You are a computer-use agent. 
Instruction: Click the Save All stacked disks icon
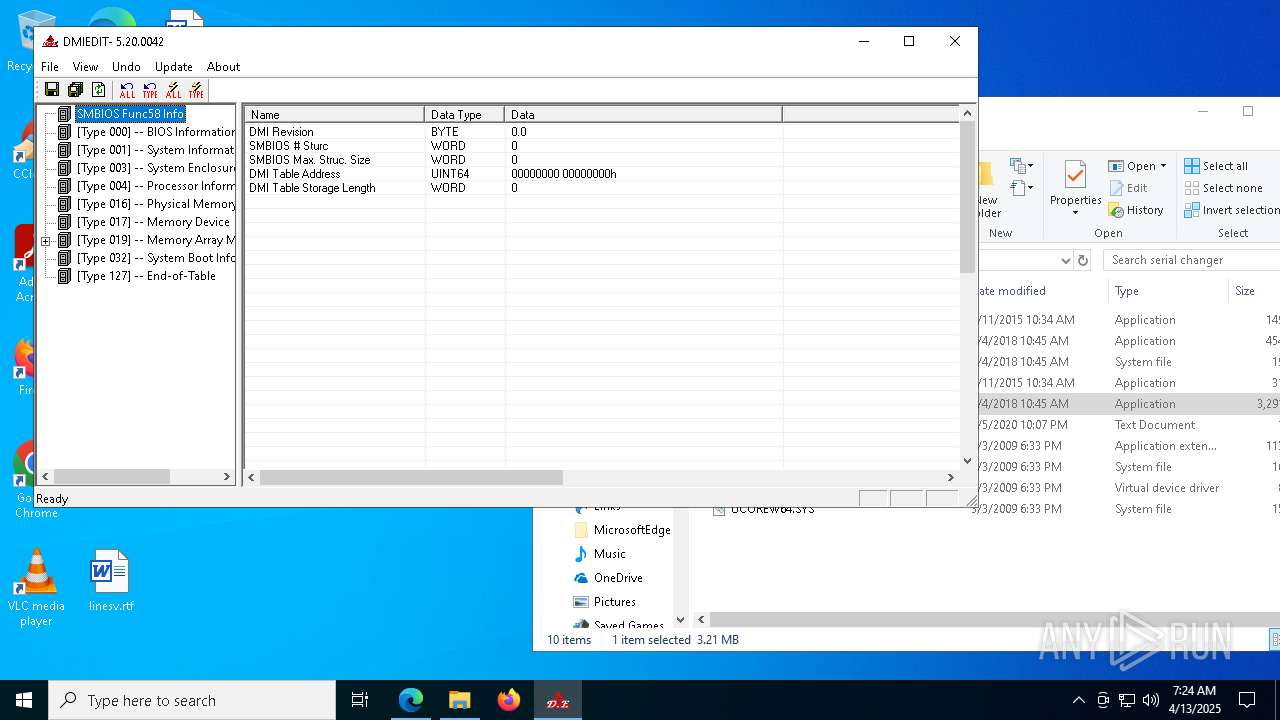click(75, 90)
